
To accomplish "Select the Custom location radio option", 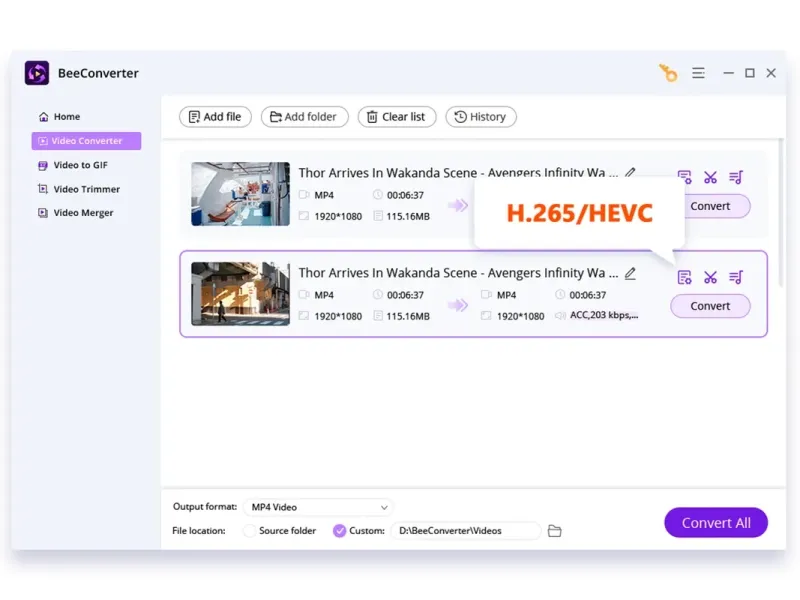I will click(339, 531).
